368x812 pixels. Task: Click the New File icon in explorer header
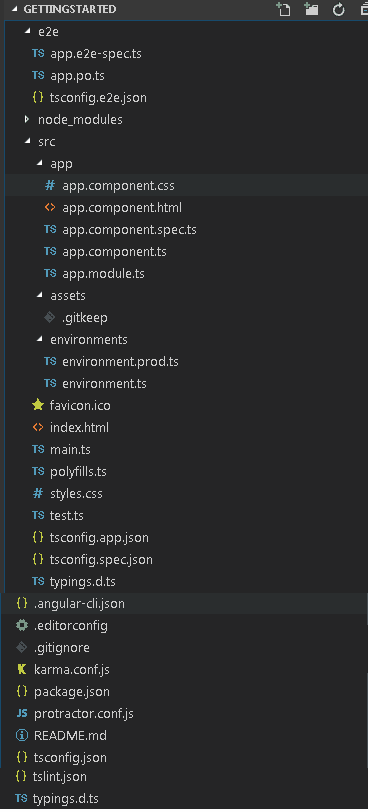283,9
